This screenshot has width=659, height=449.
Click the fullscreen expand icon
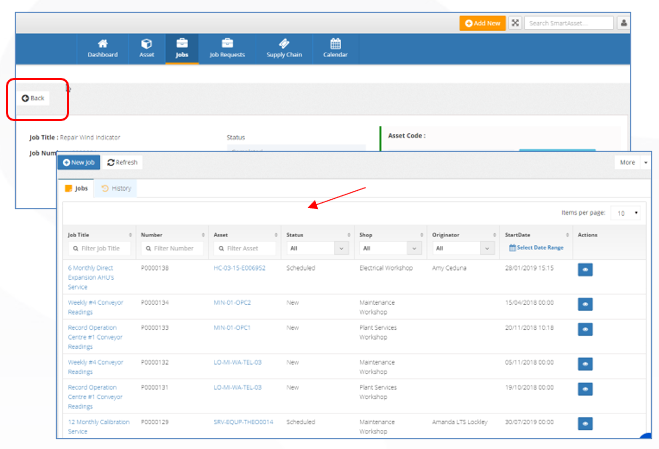click(515, 23)
